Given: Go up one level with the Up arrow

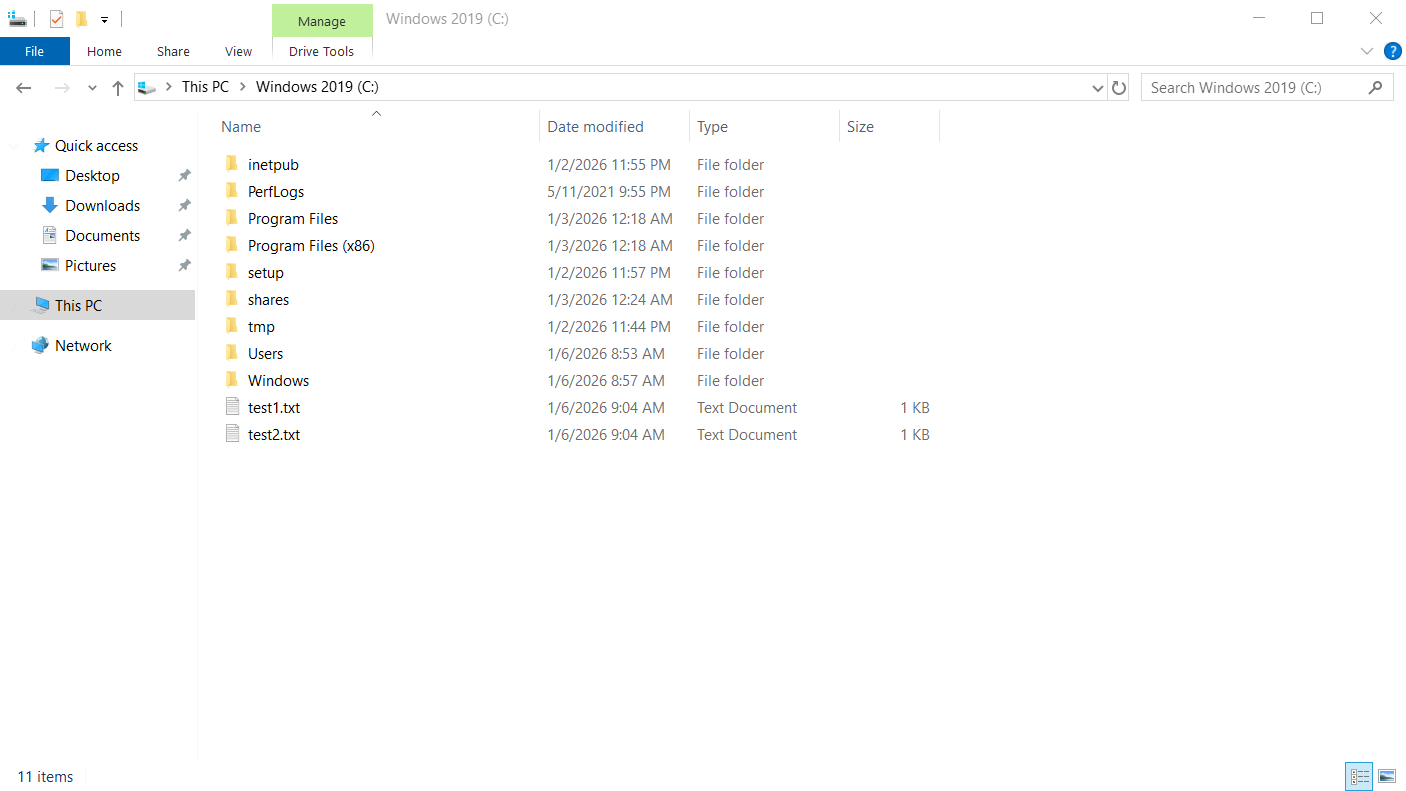Looking at the screenshot, I should 118,88.
